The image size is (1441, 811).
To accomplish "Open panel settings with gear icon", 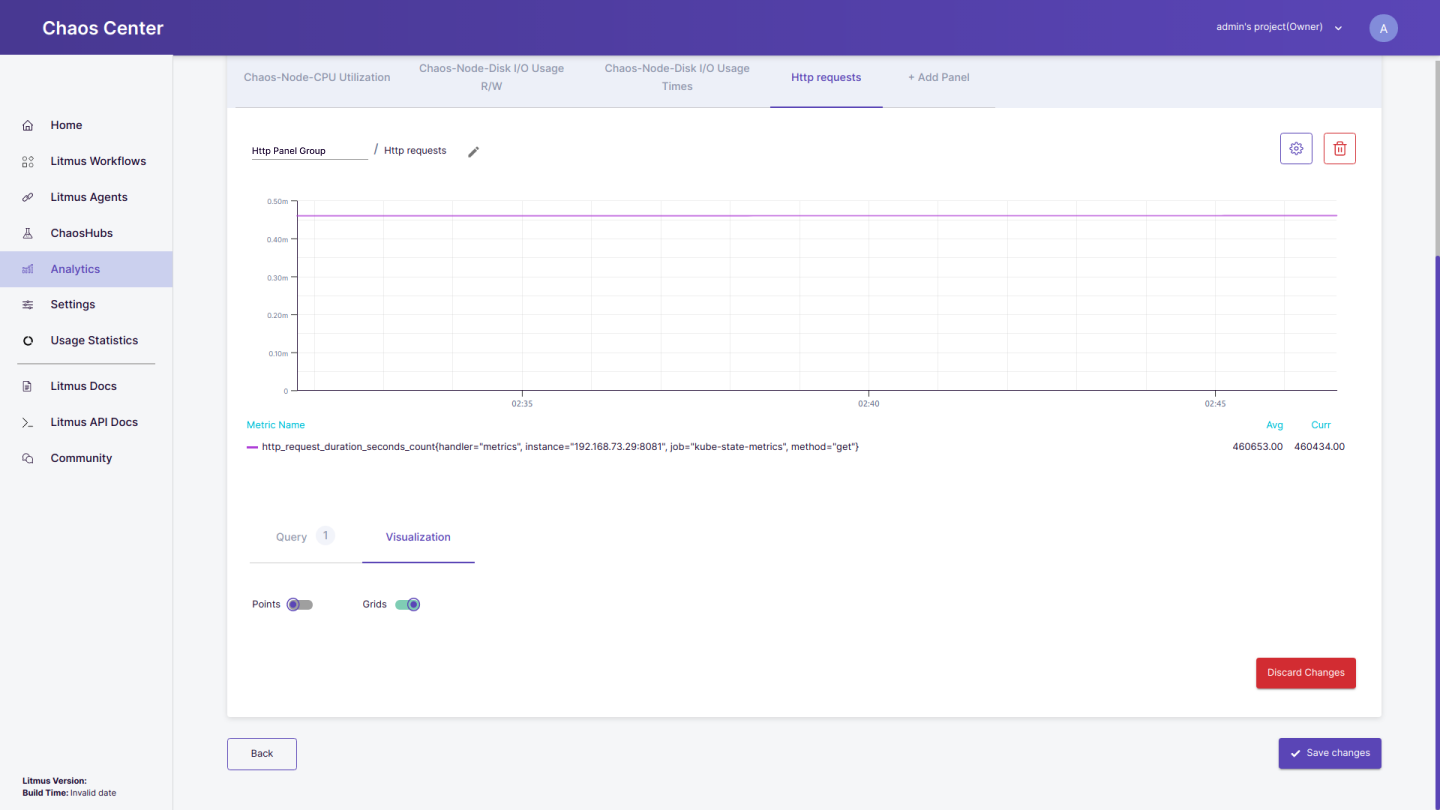I will pyautogui.click(x=1296, y=149).
